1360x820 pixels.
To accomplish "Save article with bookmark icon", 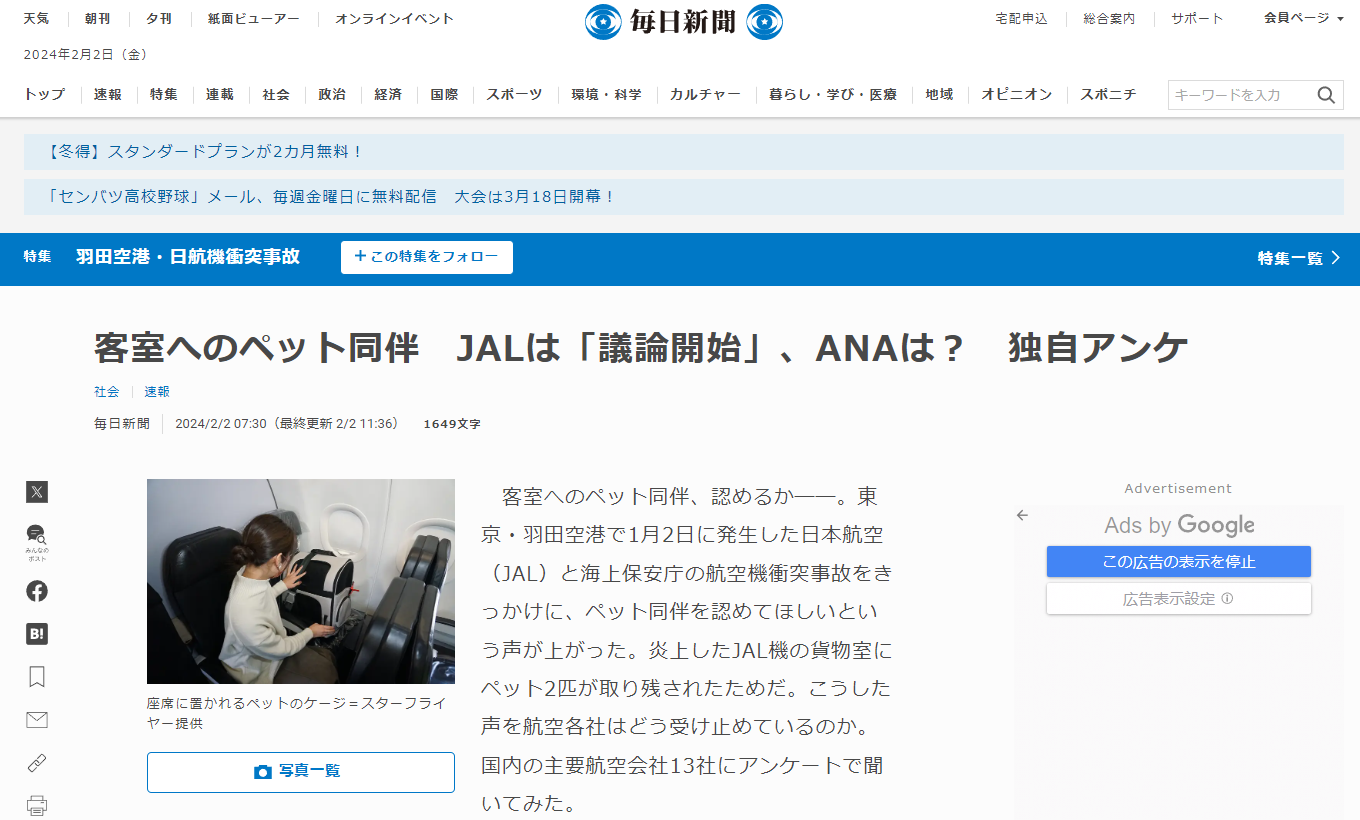I will pyautogui.click(x=37, y=677).
